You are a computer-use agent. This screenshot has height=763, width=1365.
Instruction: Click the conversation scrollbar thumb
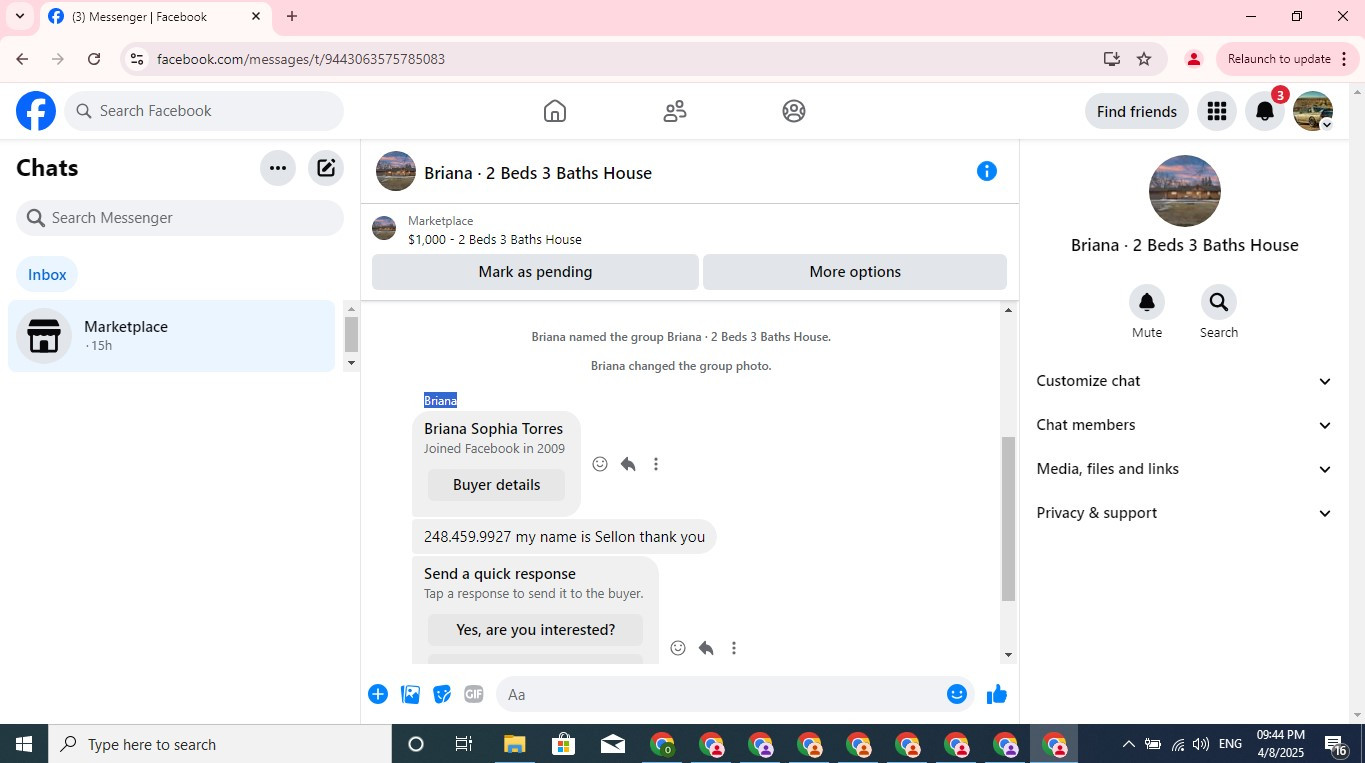pos(1008,519)
